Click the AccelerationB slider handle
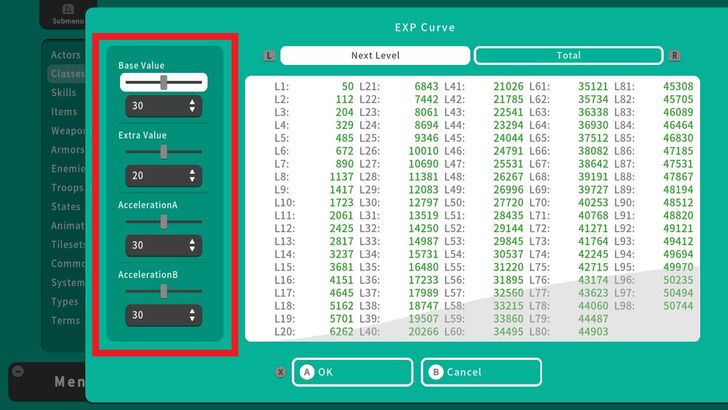Image resolution: width=728 pixels, height=410 pixels. click(x=164, y=290)
